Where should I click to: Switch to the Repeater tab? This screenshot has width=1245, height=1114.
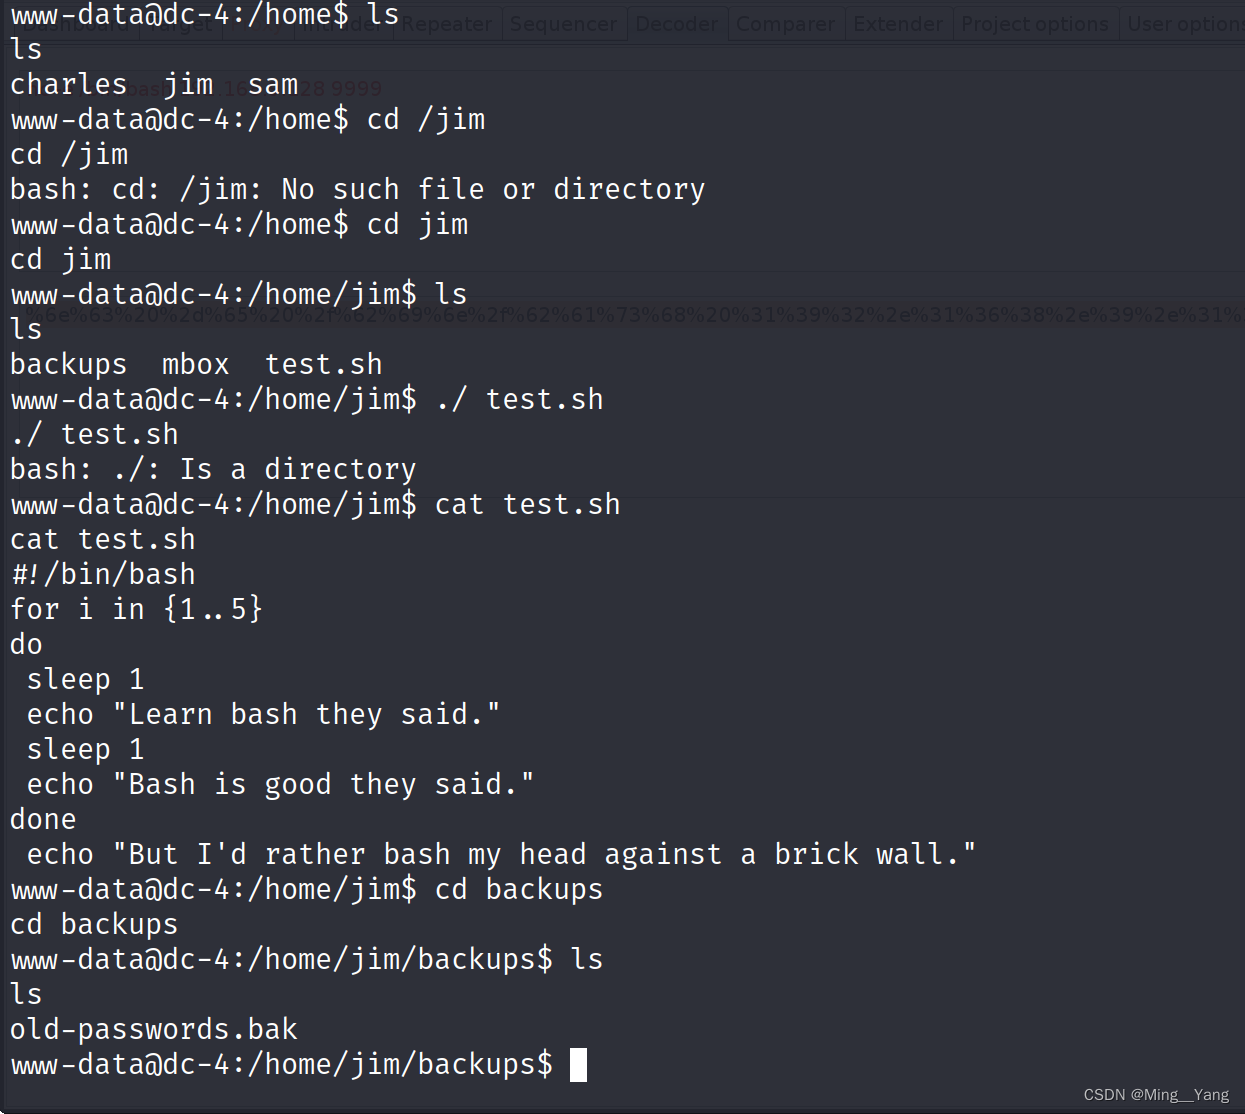point(446,23)
